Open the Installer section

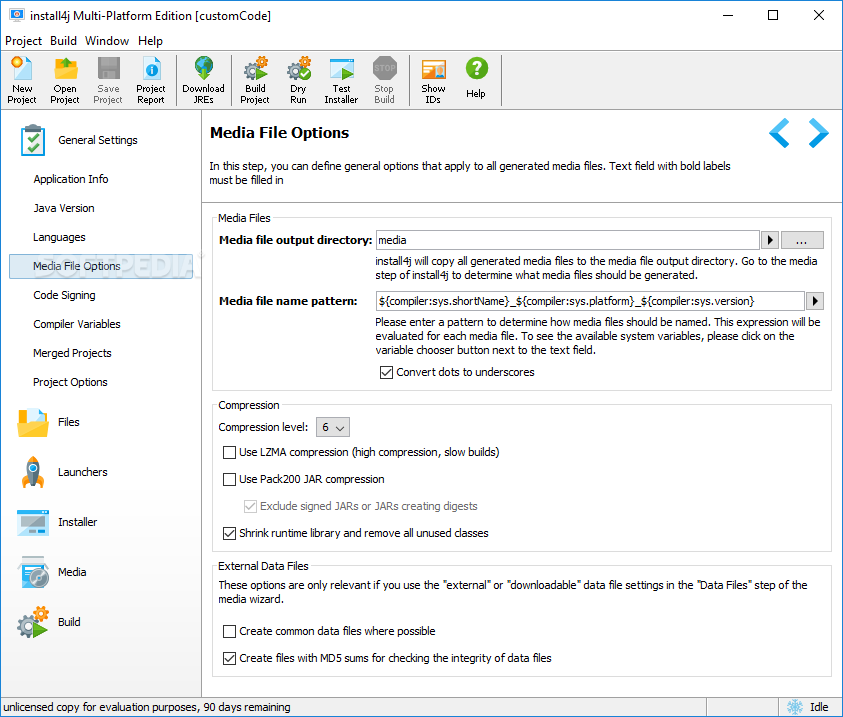coord(57,522)
